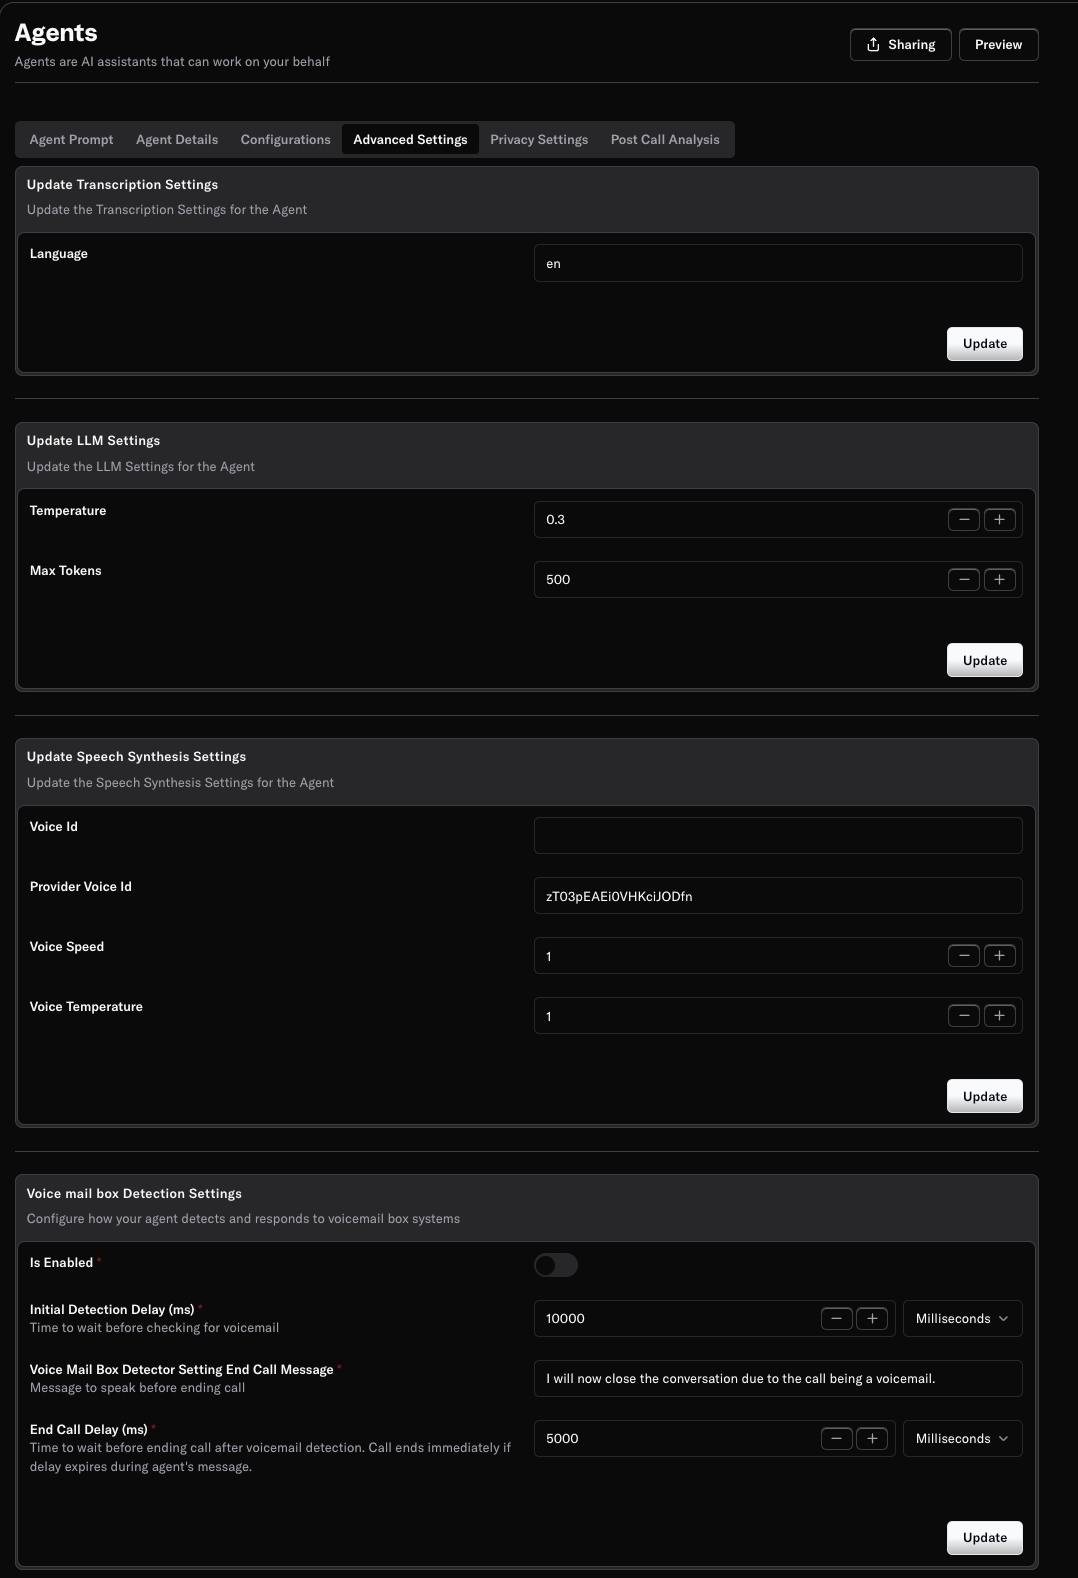The image size is (1078, 1578).
Task: Decrease Voice Temperature with minus icon
Action: tap(963, 1016)
